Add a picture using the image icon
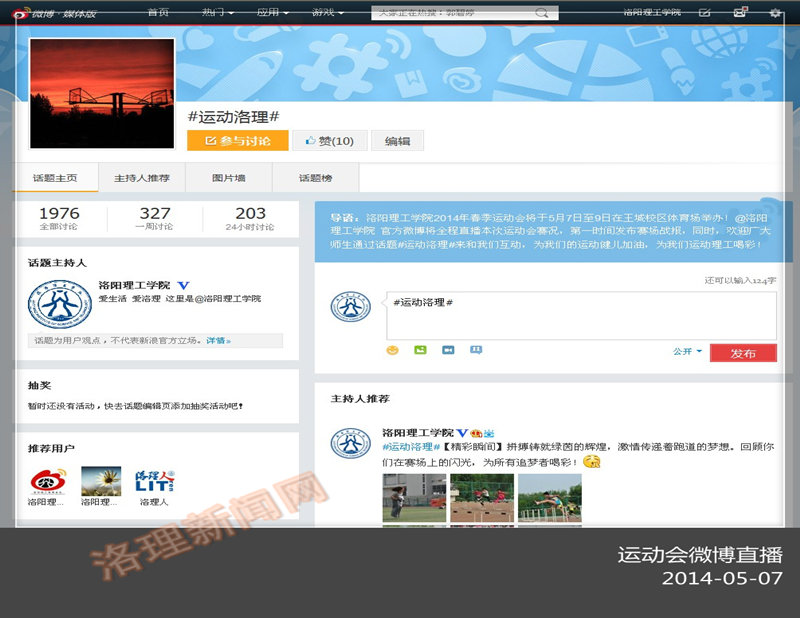800x618 pixels. coord(421,350)
